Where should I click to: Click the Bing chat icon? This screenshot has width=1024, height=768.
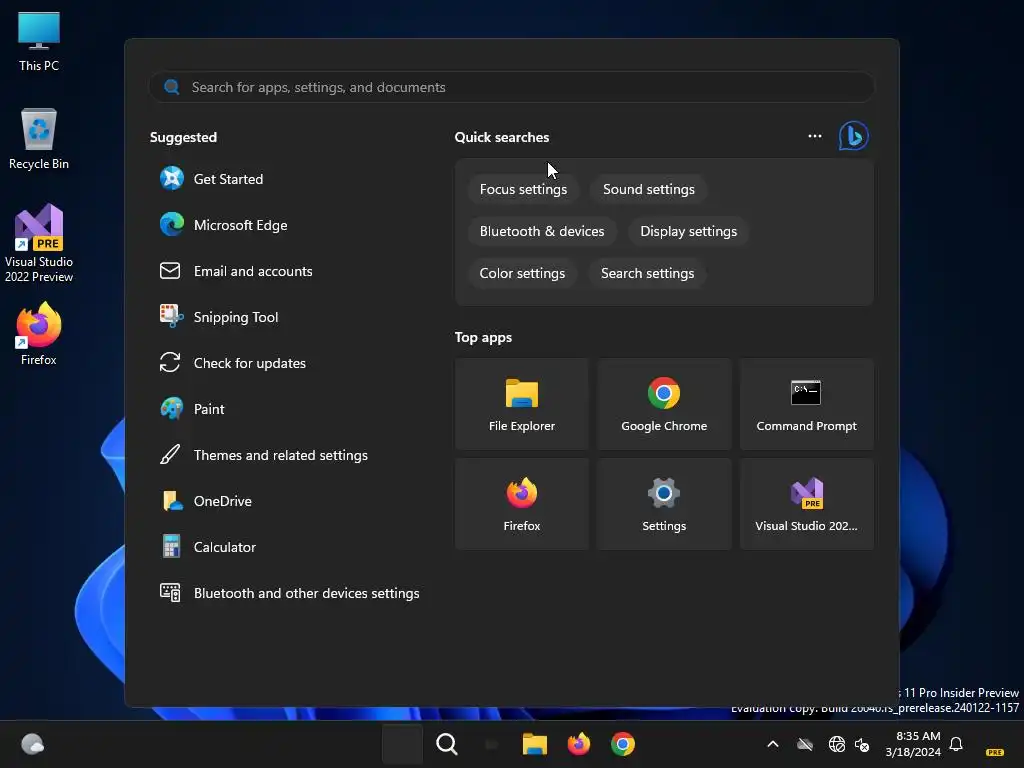(x=854, y=136)
